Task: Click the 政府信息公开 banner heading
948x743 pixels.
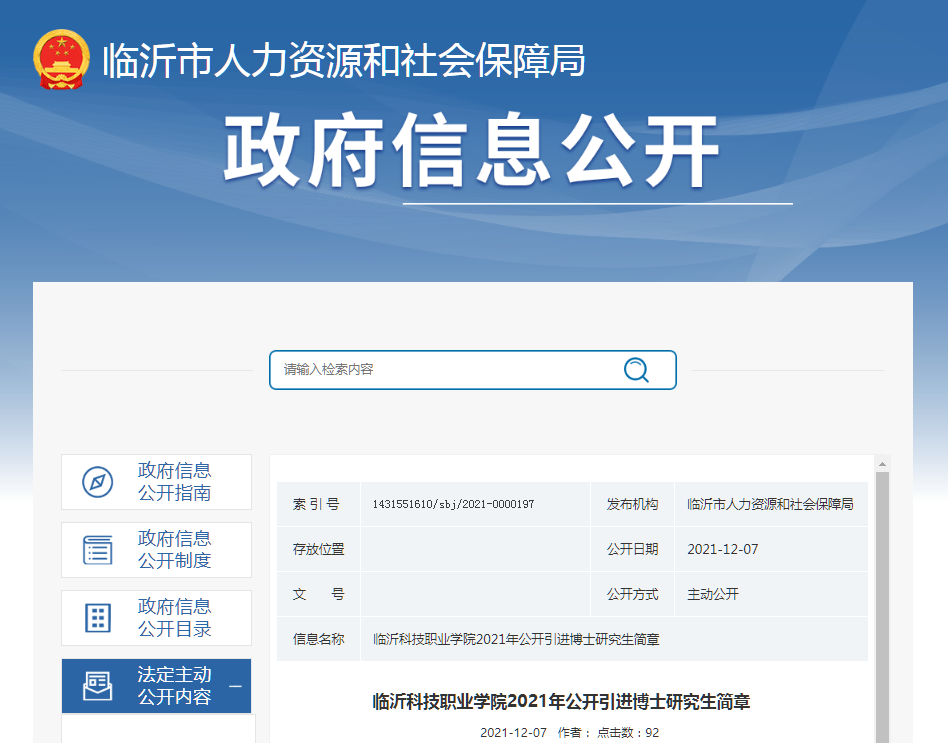Action: pos(471,151)
